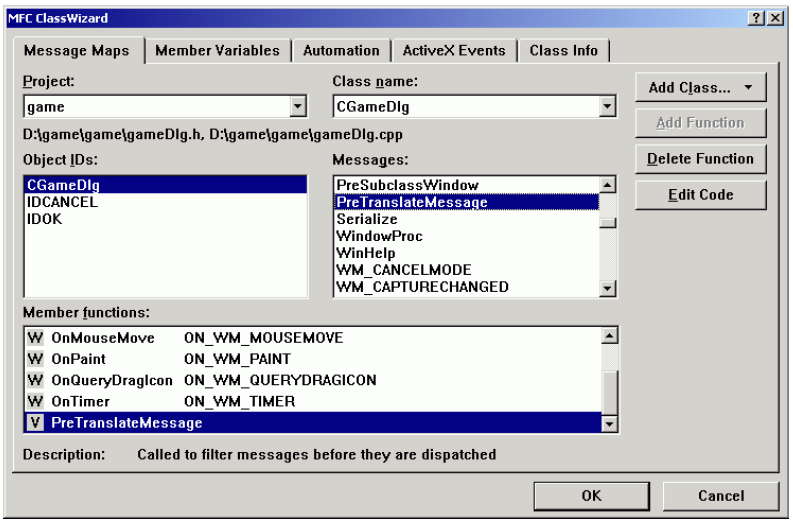The width and height of the screenshot is (793, 523).
Task: Click the disabled Add Function button
Action: click(x=700, y=123)
